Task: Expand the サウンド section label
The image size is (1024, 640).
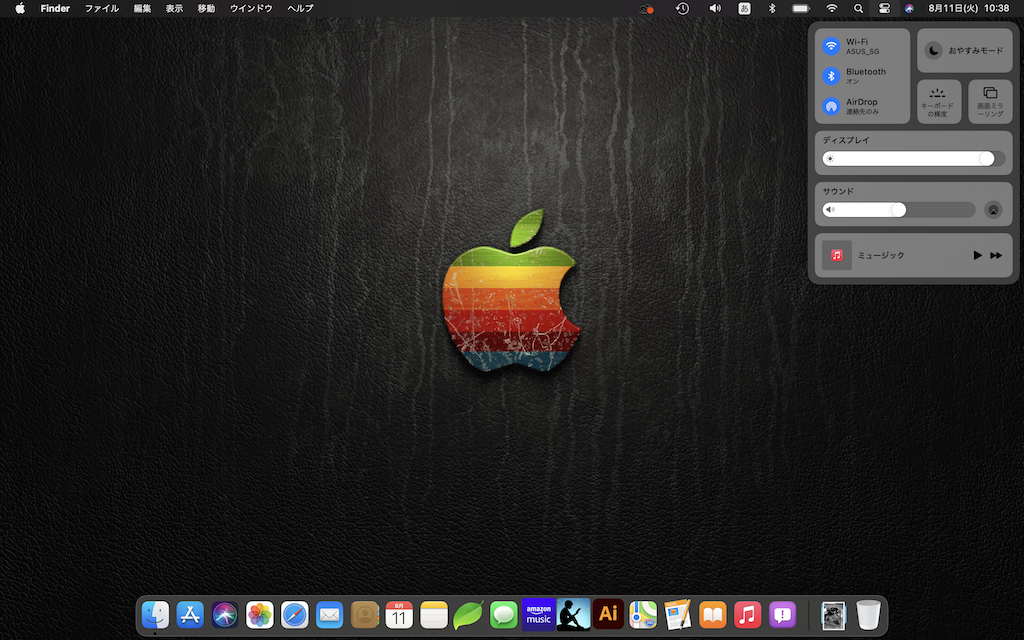Action: (838, 191)
